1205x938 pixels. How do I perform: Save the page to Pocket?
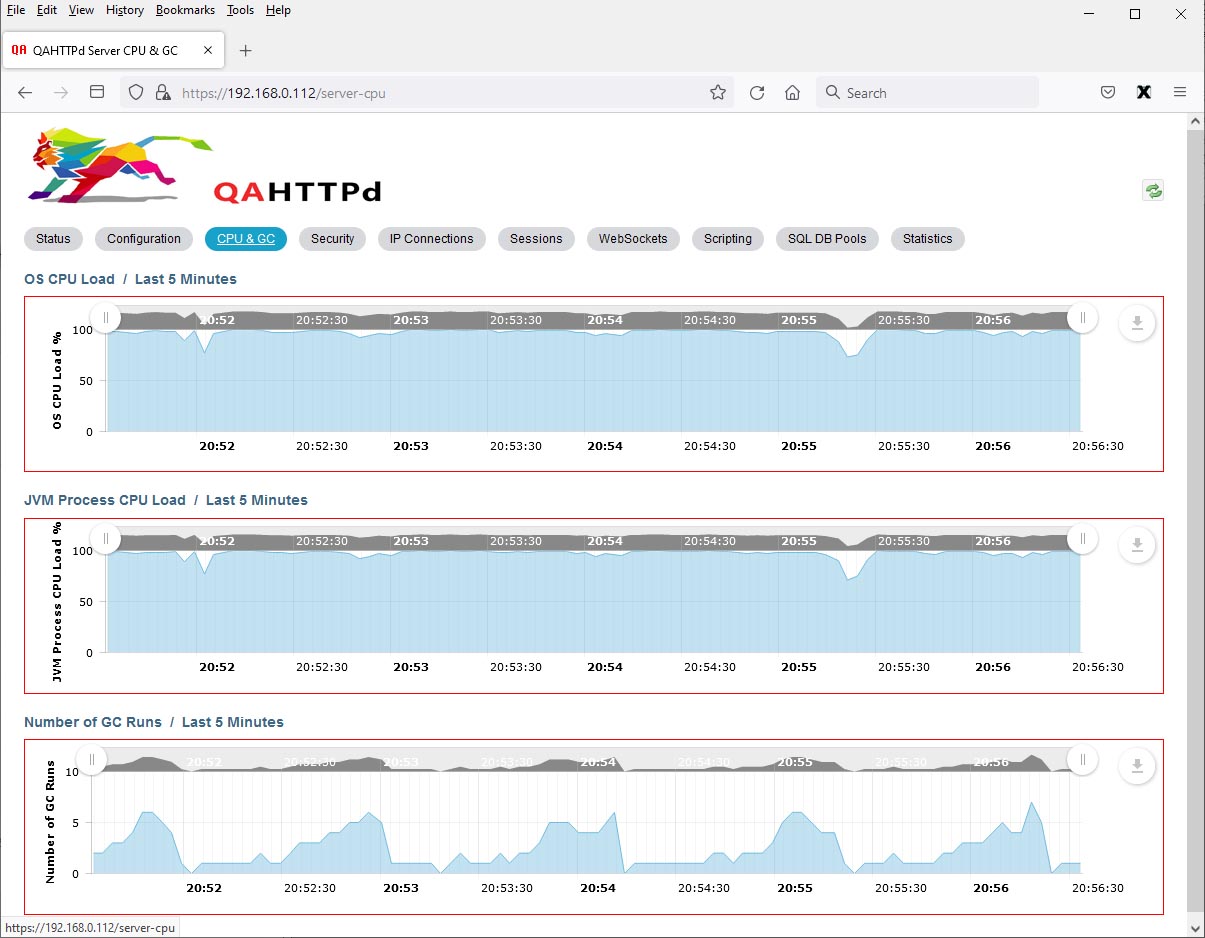pos(1108,92)
